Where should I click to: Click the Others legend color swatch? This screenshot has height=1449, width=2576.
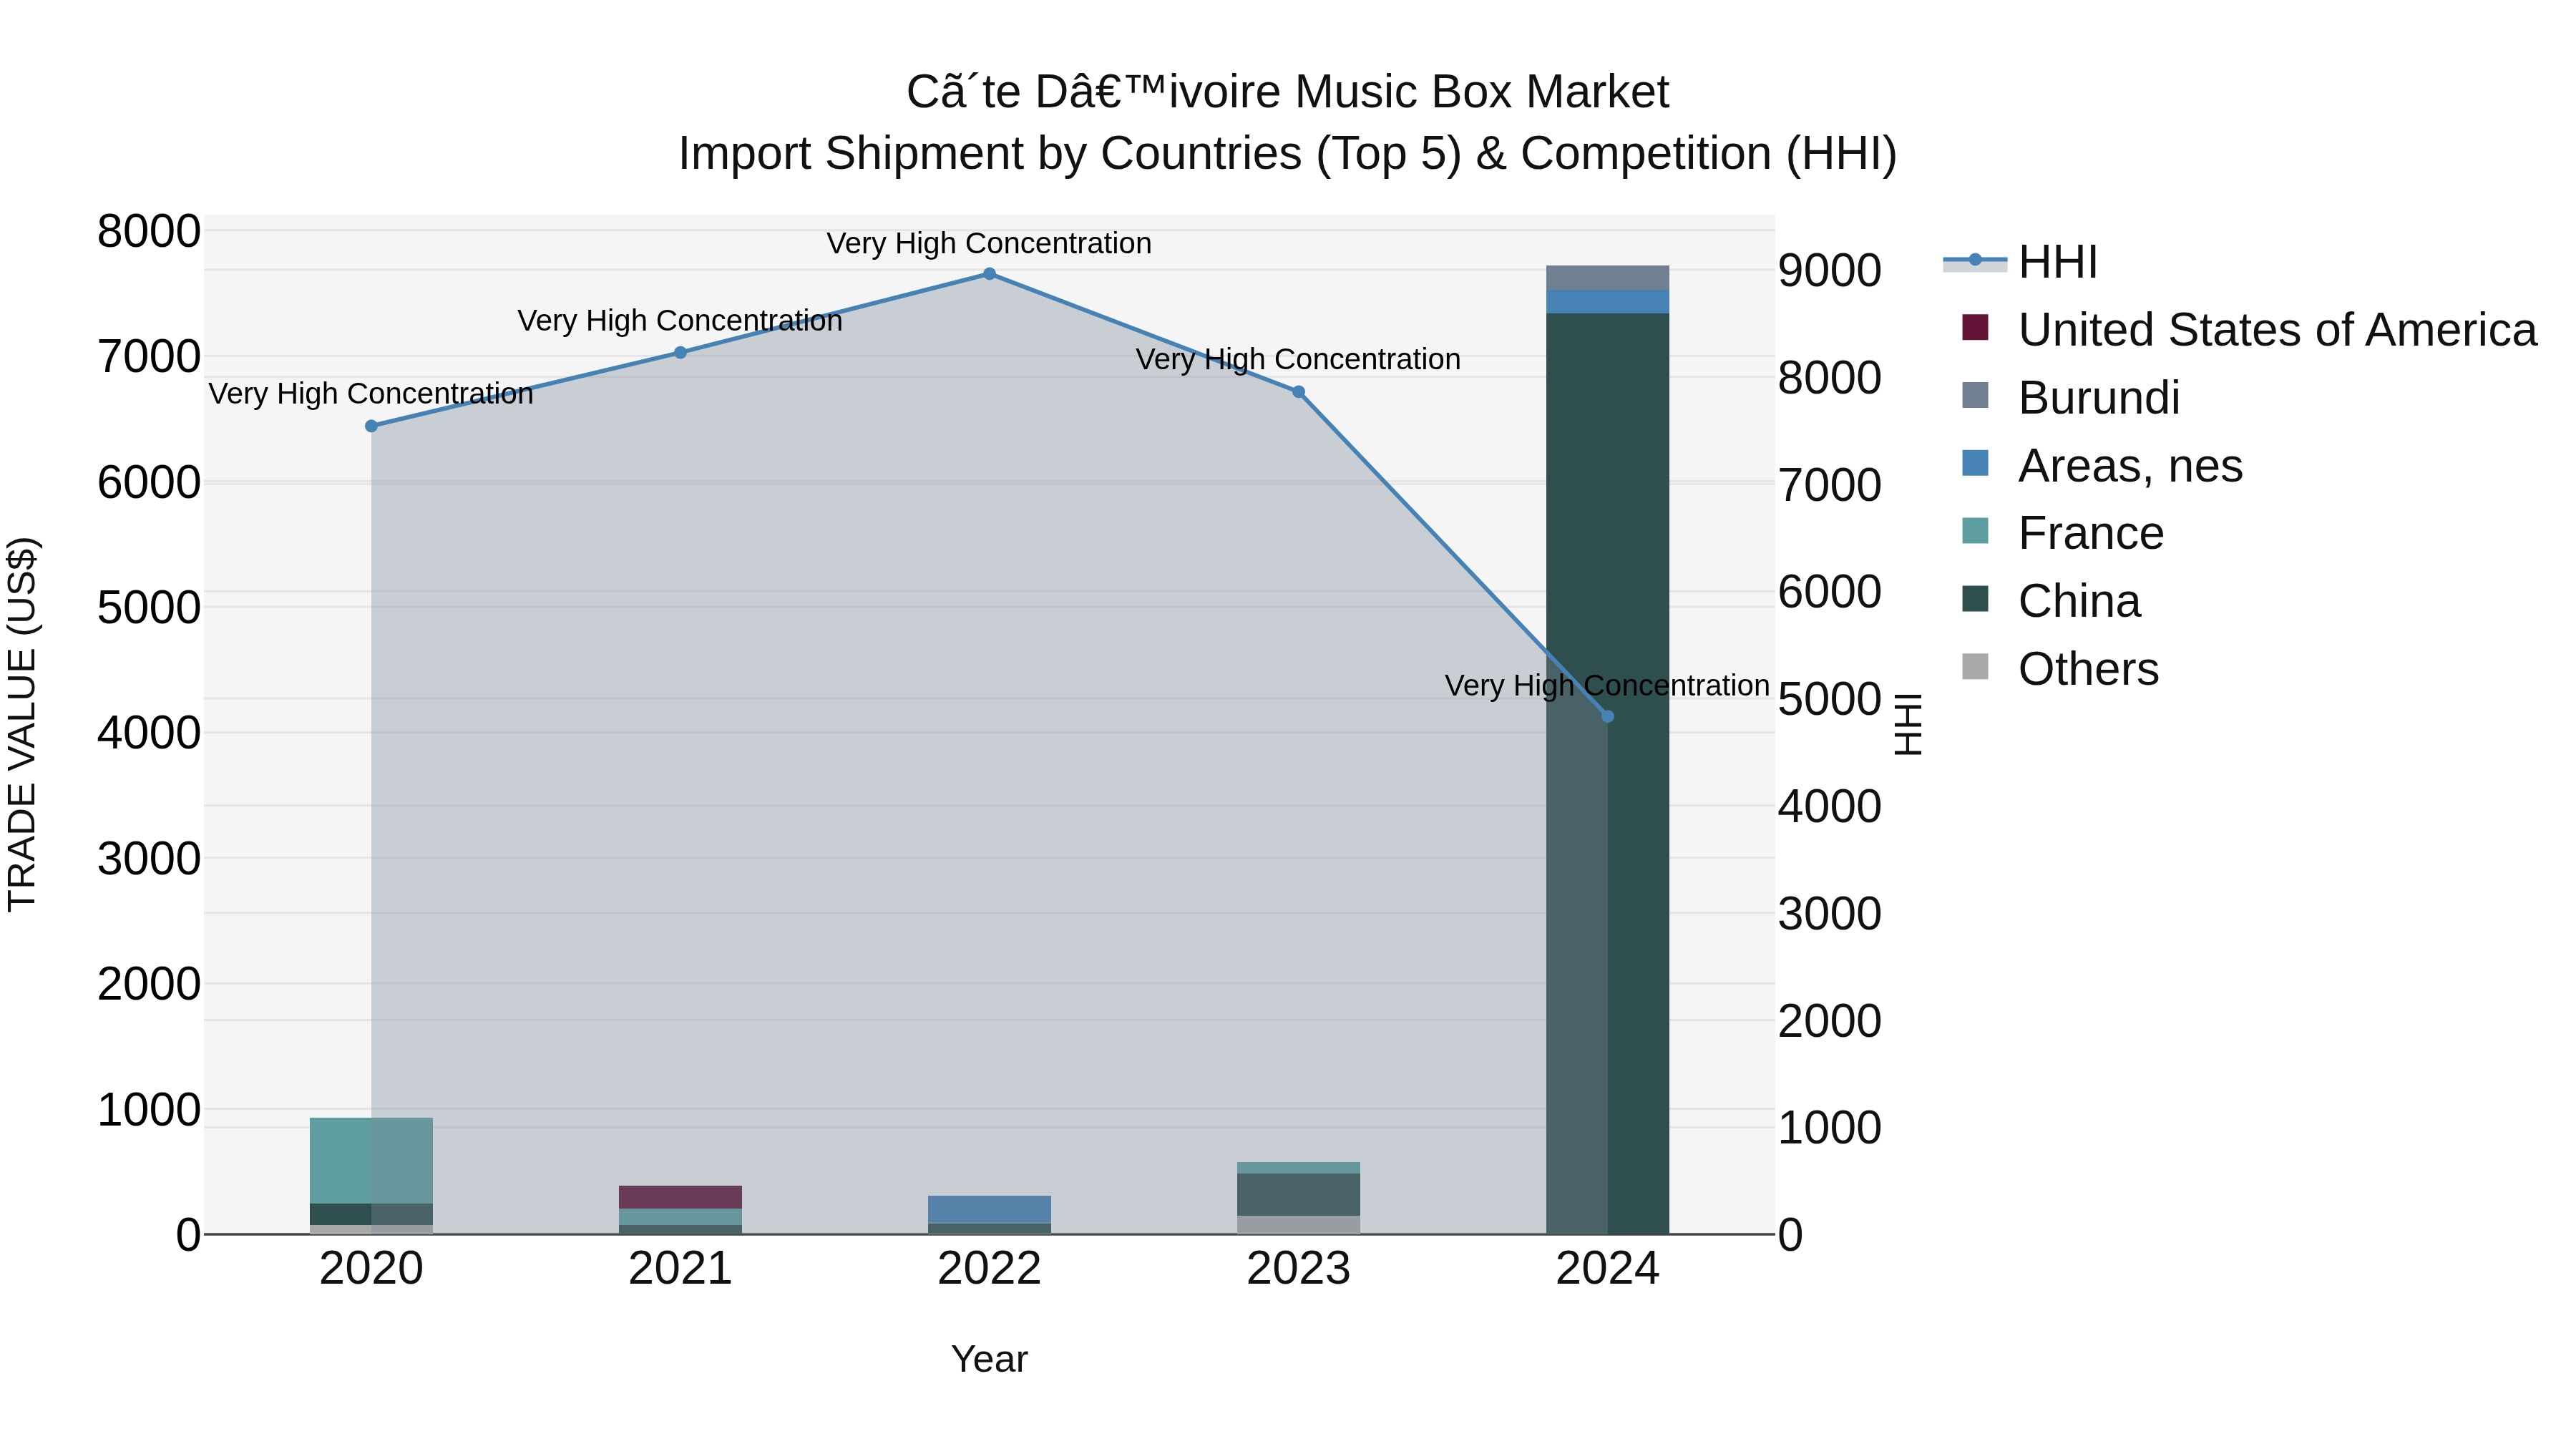(x=1975, y=666)
